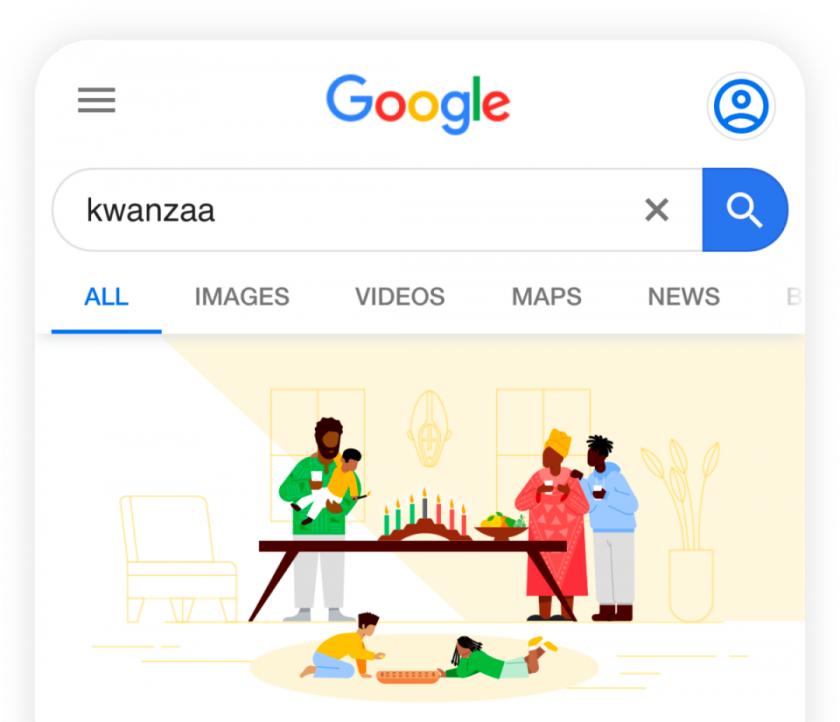Click the outlined armchair in illustration

pos(178,559)
